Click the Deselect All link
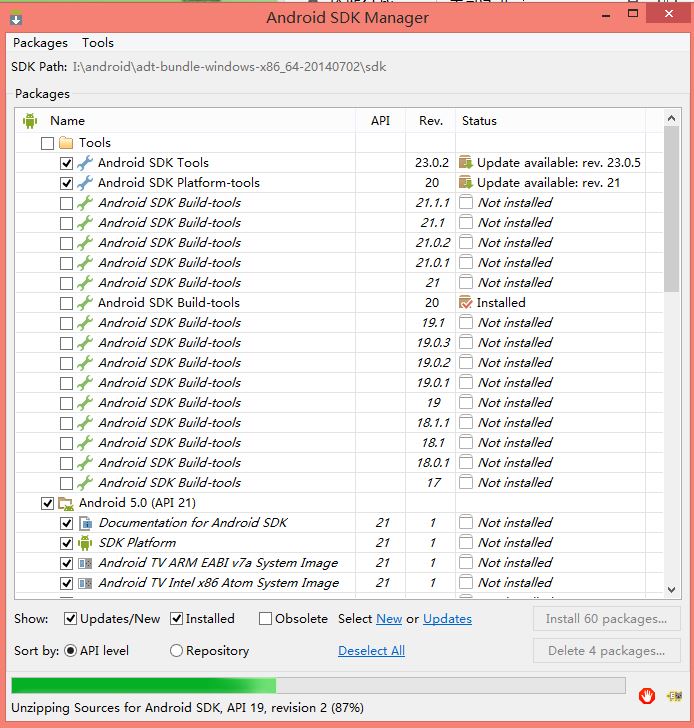This screenshot has height=728, width=694. tap(371, 651)
